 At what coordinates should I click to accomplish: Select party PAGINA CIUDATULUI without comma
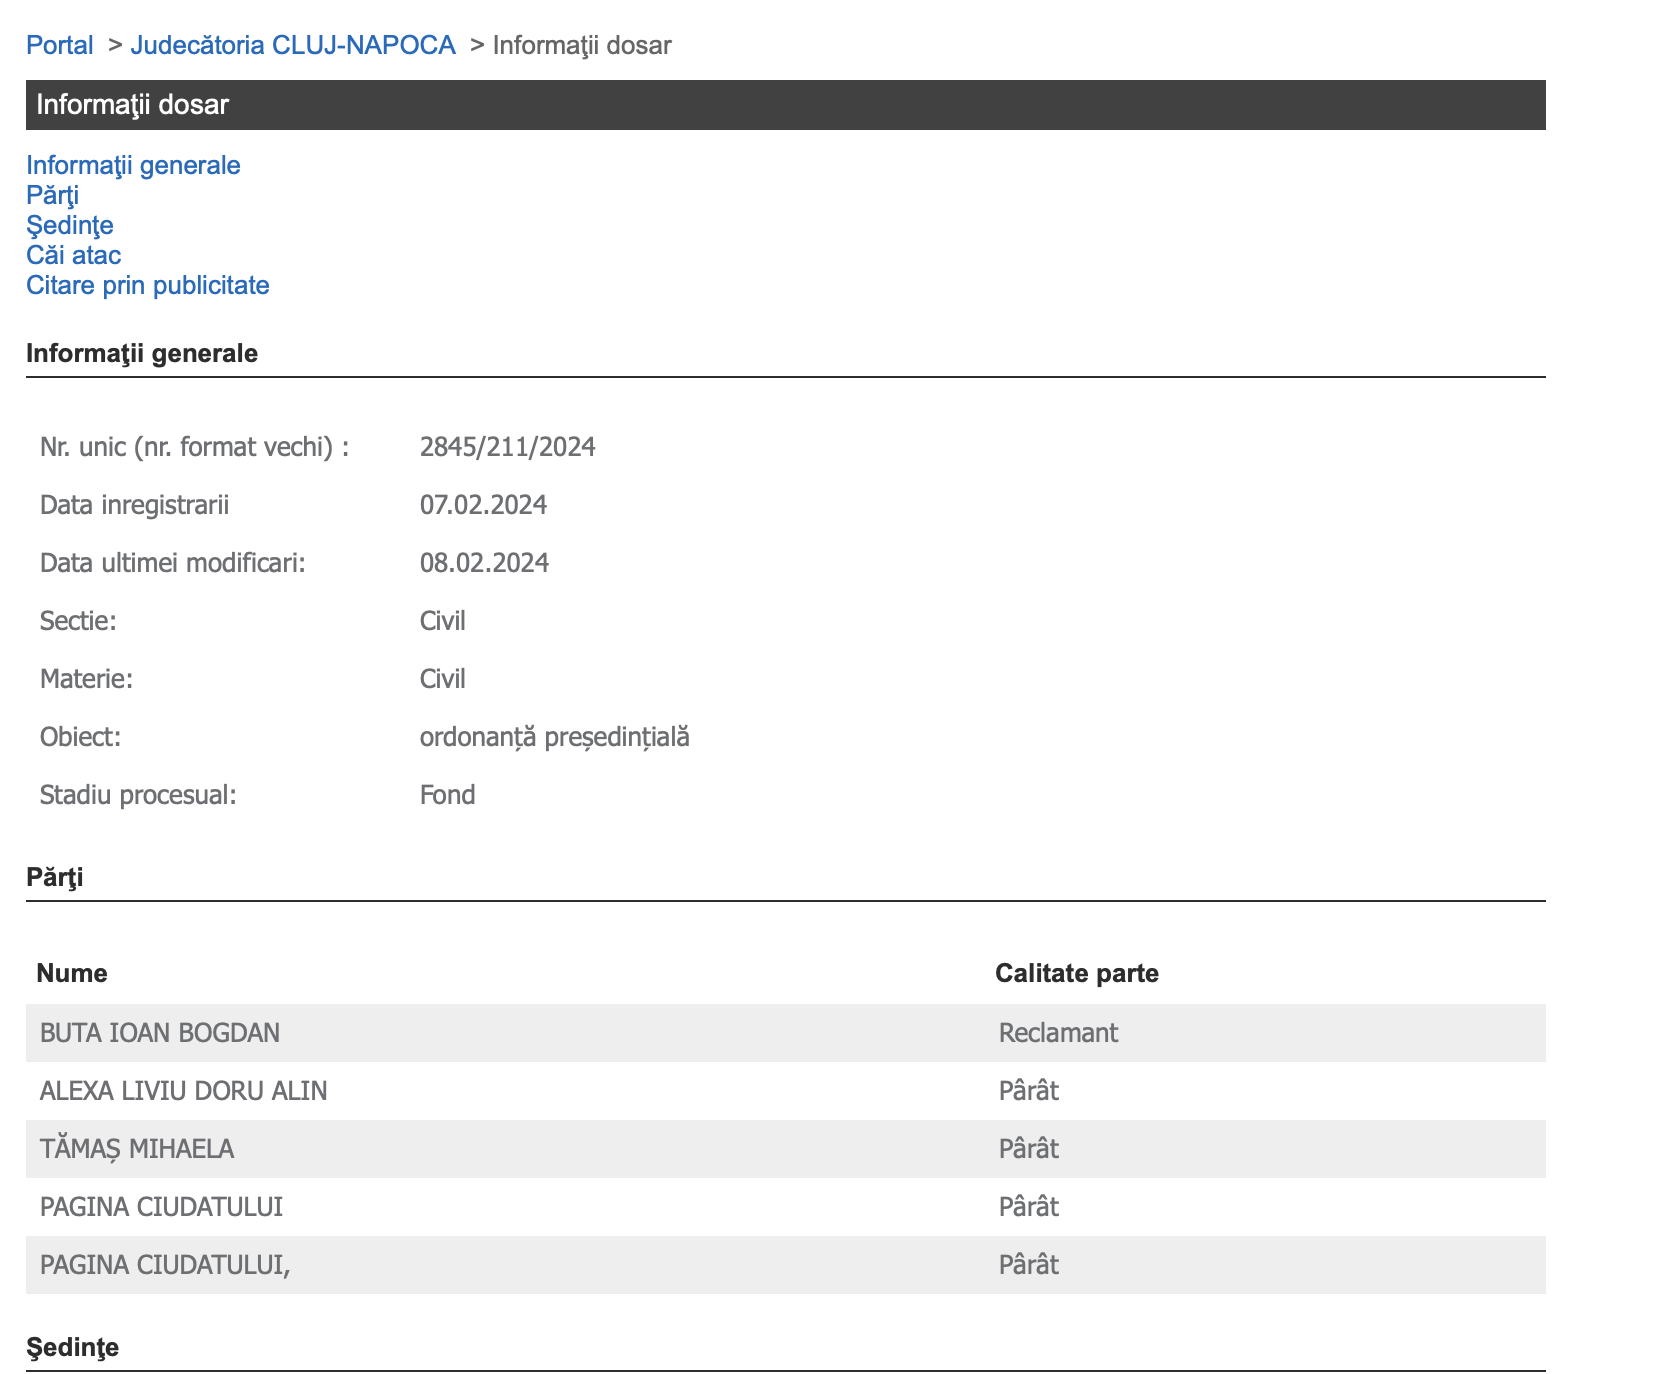point(162,1207)
